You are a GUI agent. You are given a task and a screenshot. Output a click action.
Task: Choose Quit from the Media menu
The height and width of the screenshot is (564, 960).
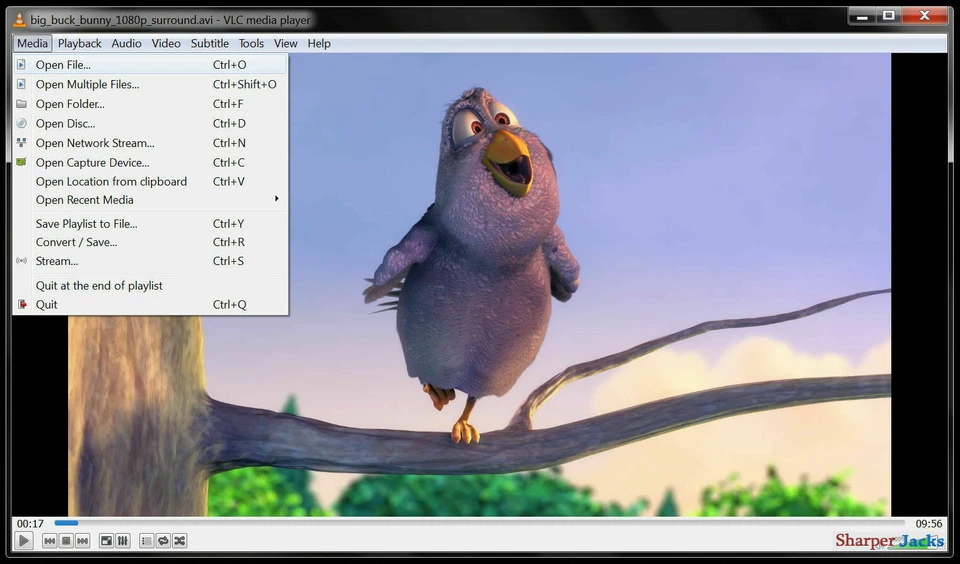point(150,304)
